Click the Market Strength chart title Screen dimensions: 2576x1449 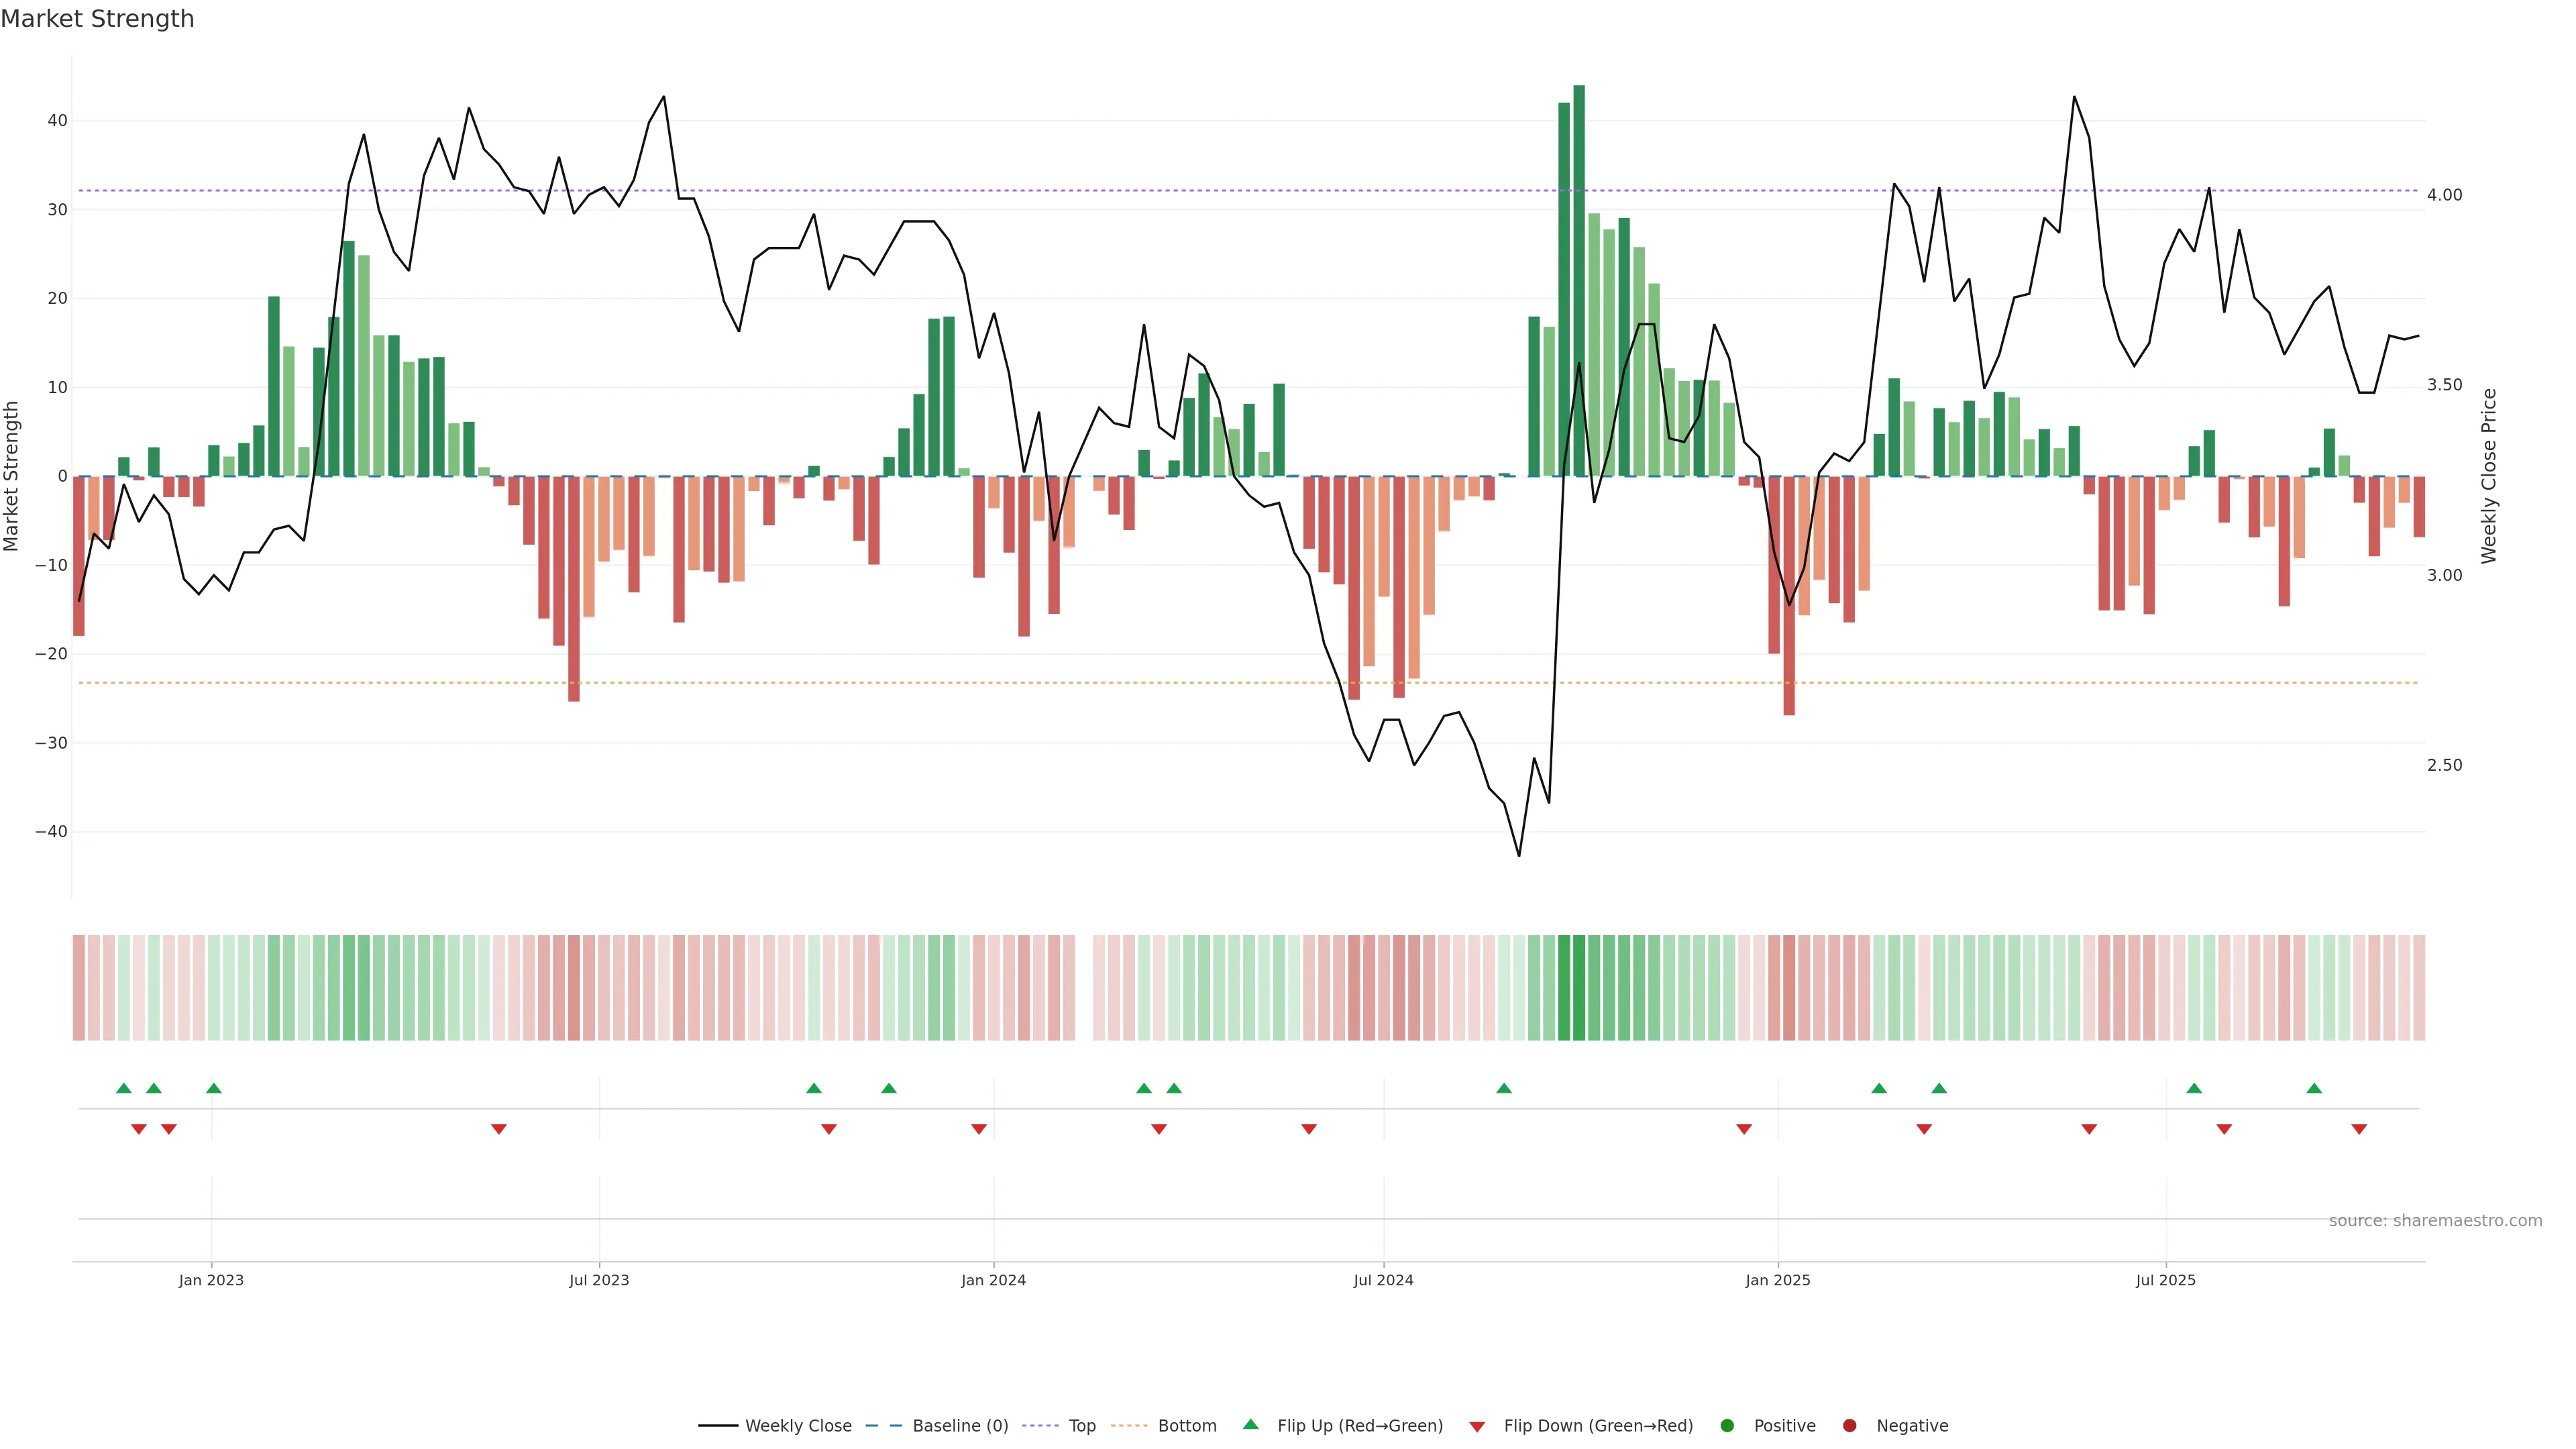pos(97,19)
